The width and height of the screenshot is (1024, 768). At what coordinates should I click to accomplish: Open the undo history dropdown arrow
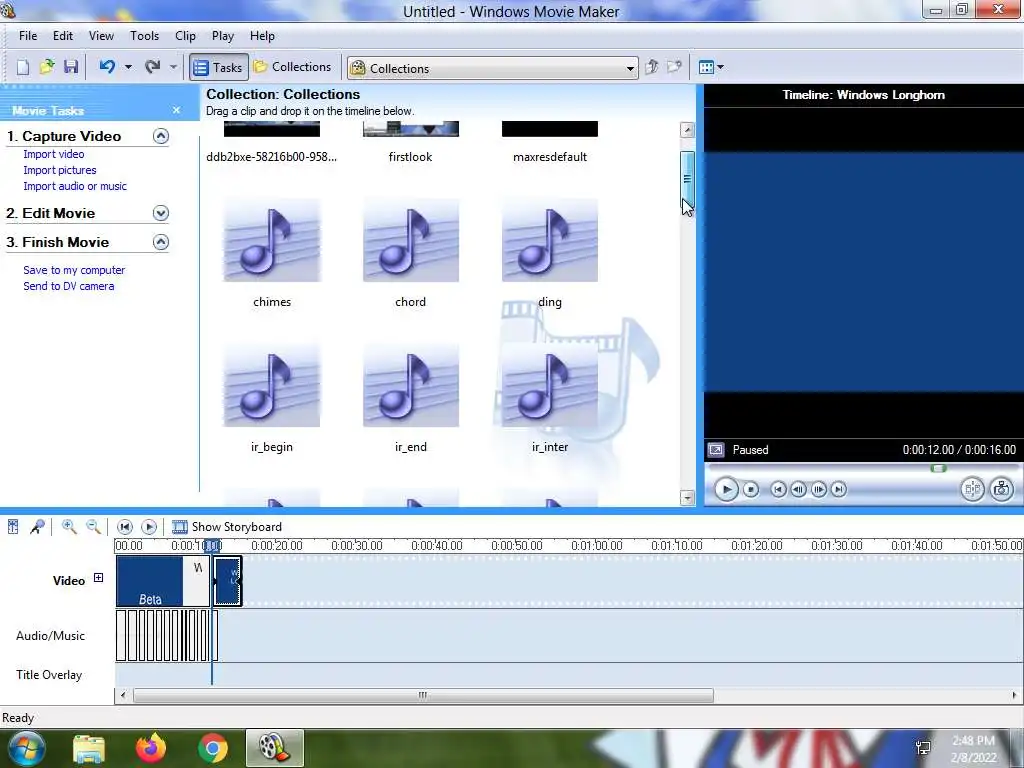click(x=128, y=67)
